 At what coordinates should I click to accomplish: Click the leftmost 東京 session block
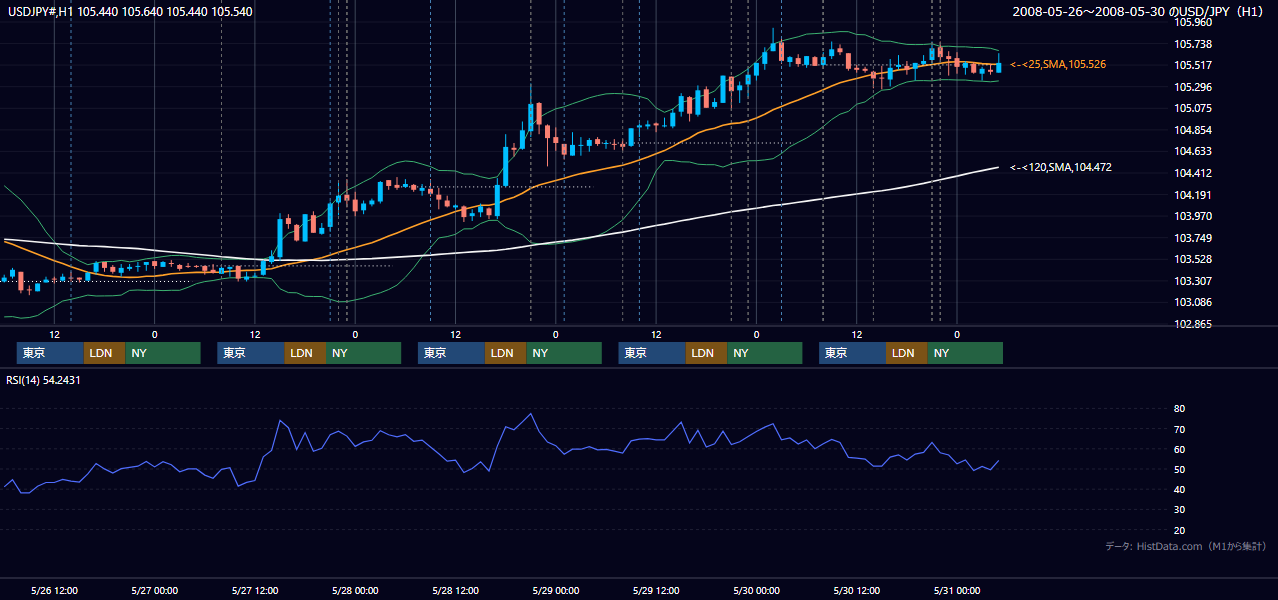(50, 353)
